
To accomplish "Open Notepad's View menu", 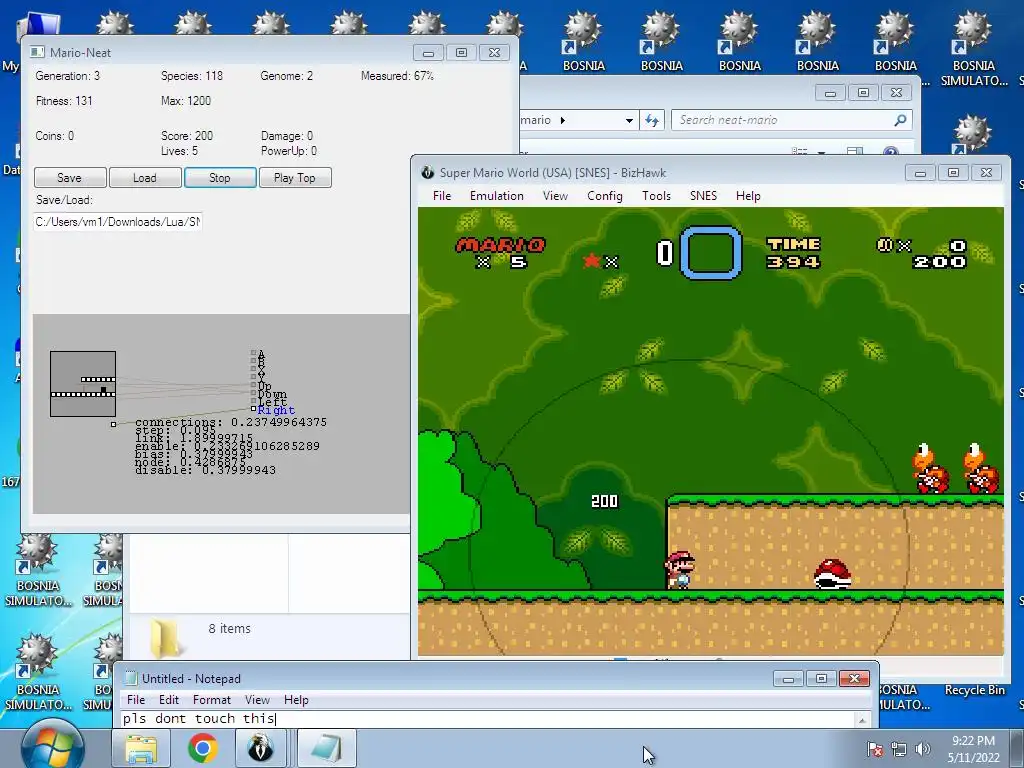I will (257, 699).
